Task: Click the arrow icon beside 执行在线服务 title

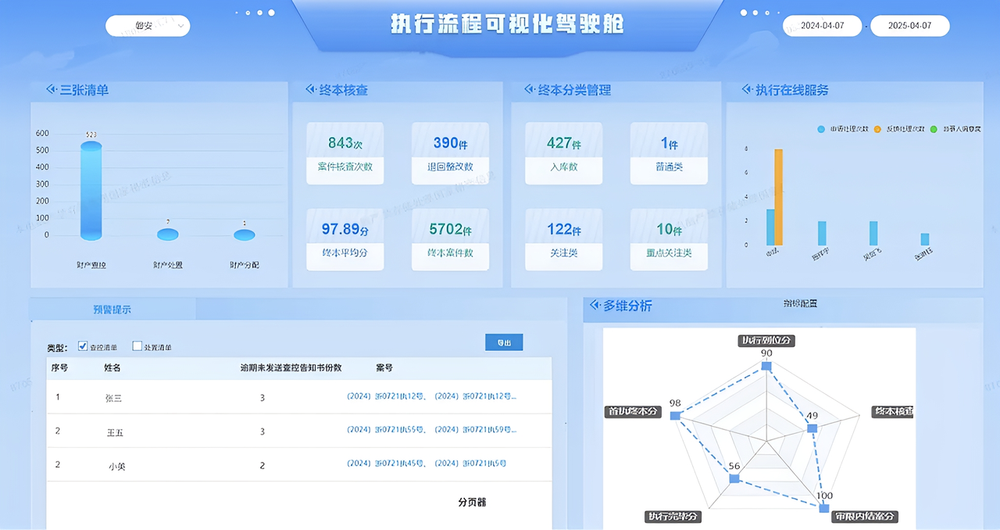Action: tap(747, 89)
